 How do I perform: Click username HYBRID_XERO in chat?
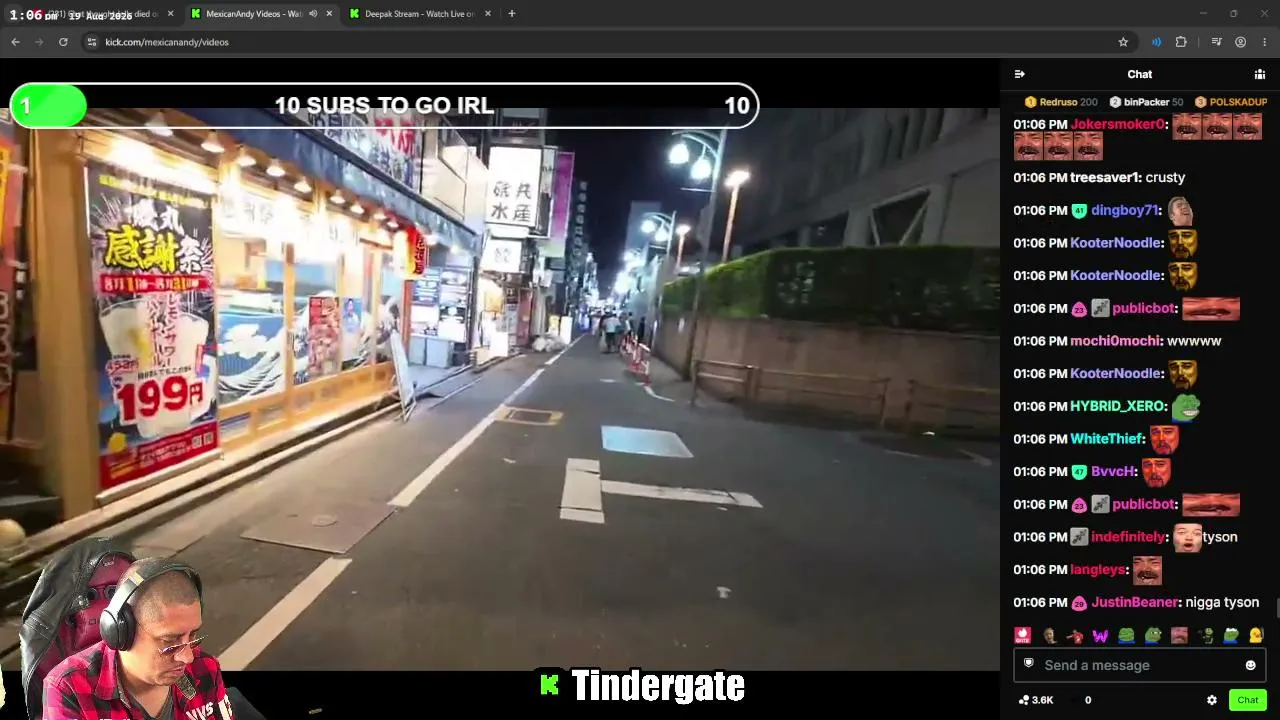[1117, 406]
